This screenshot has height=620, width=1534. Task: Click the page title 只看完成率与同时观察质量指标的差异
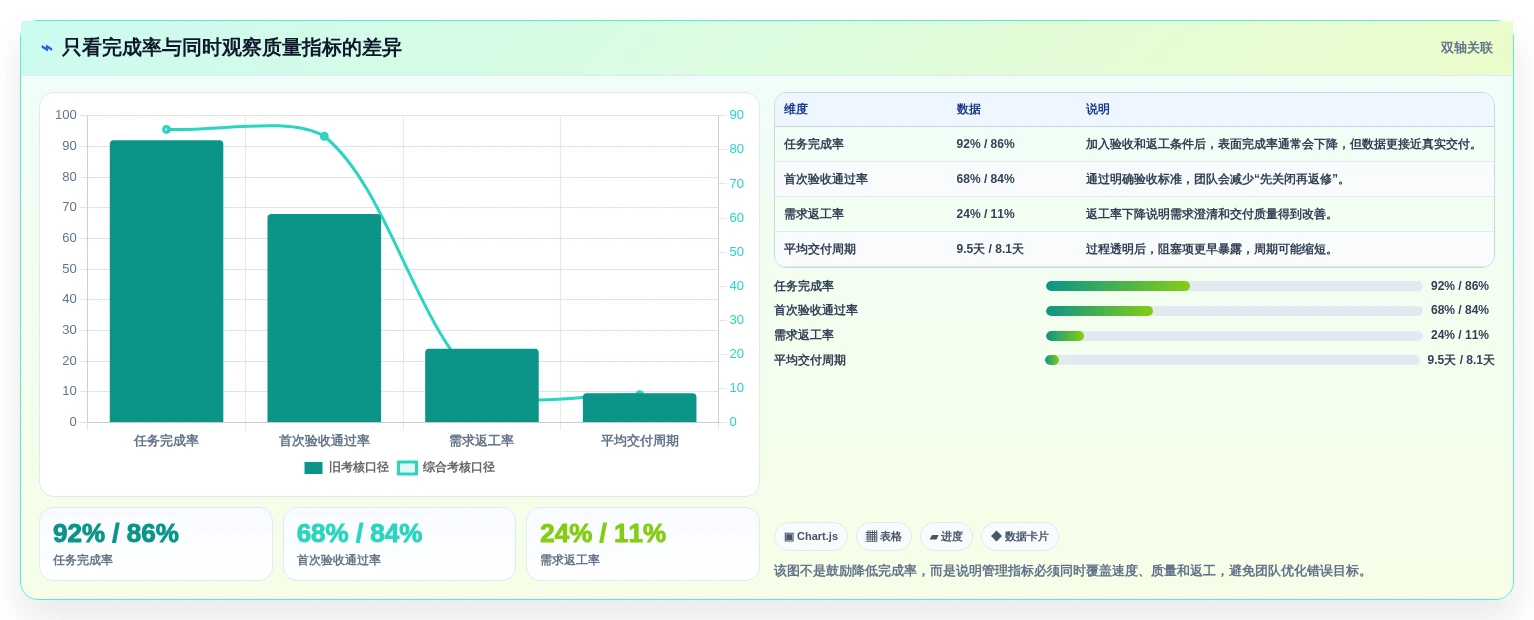(x=232, y=48)
